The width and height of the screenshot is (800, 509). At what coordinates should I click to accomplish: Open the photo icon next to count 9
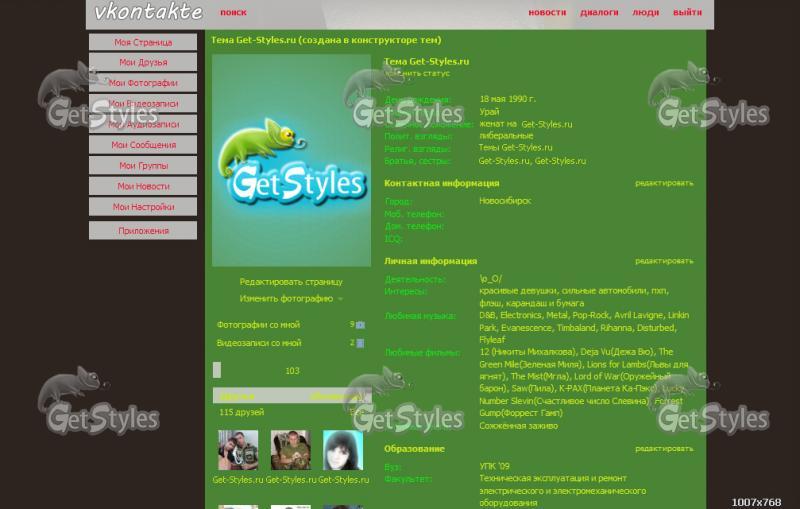coord(360,325)
